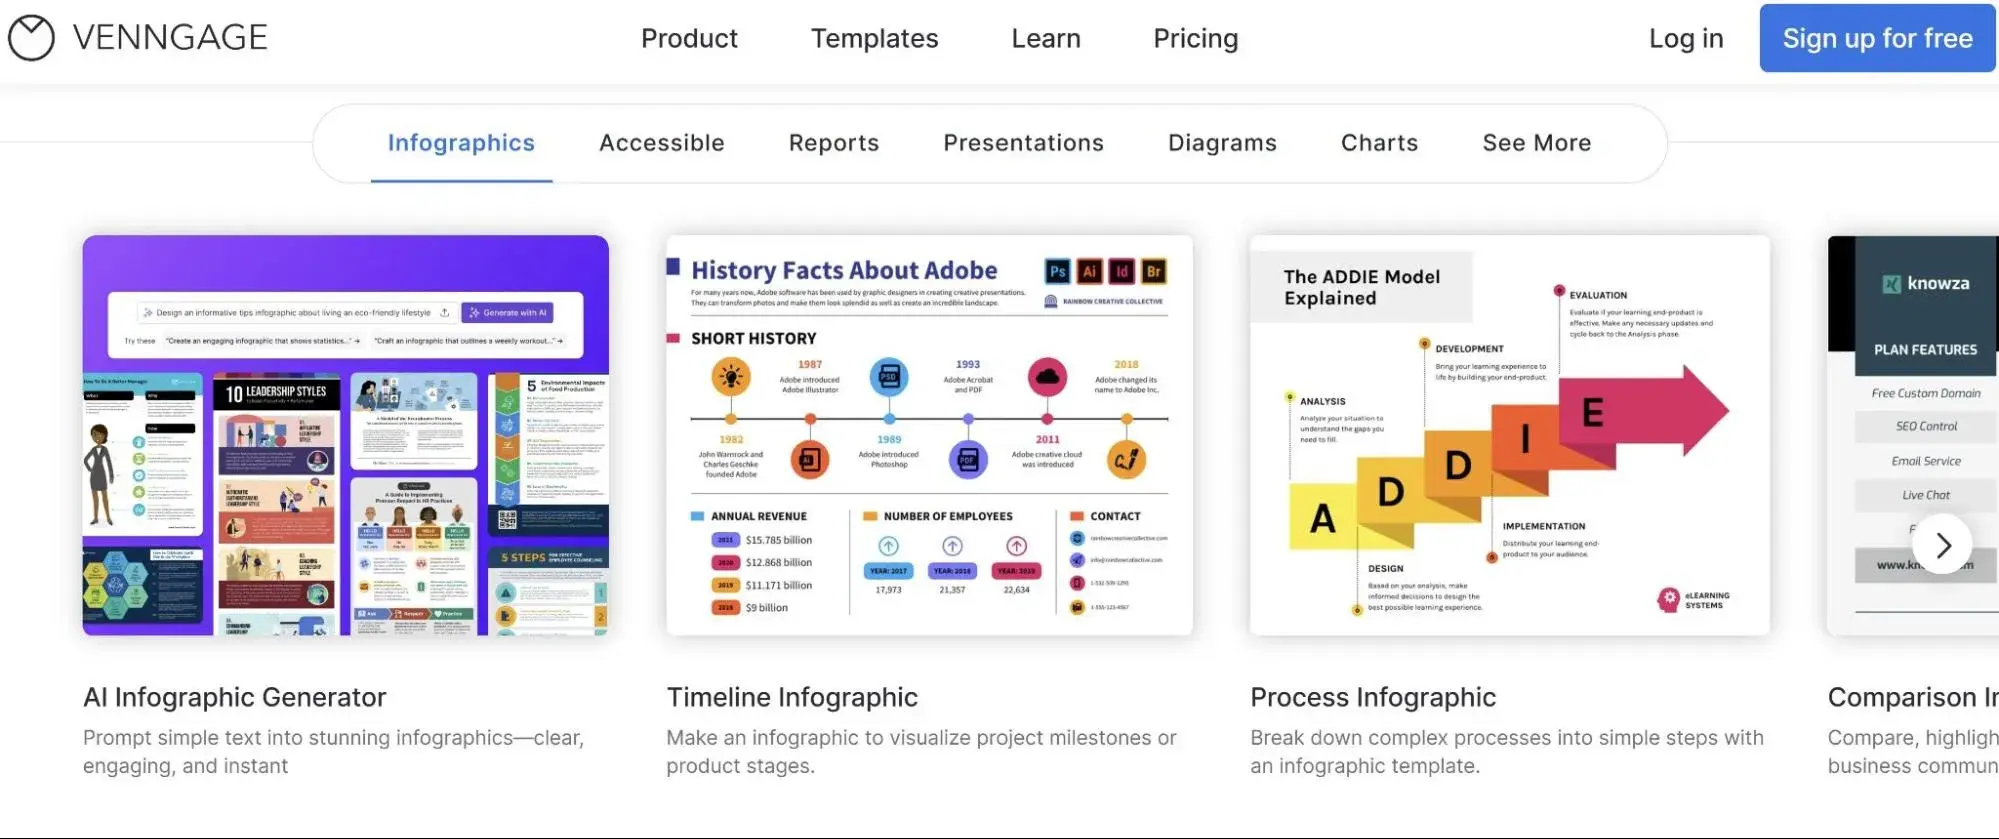Switch to the Presentations tab

click(1023, 143)
